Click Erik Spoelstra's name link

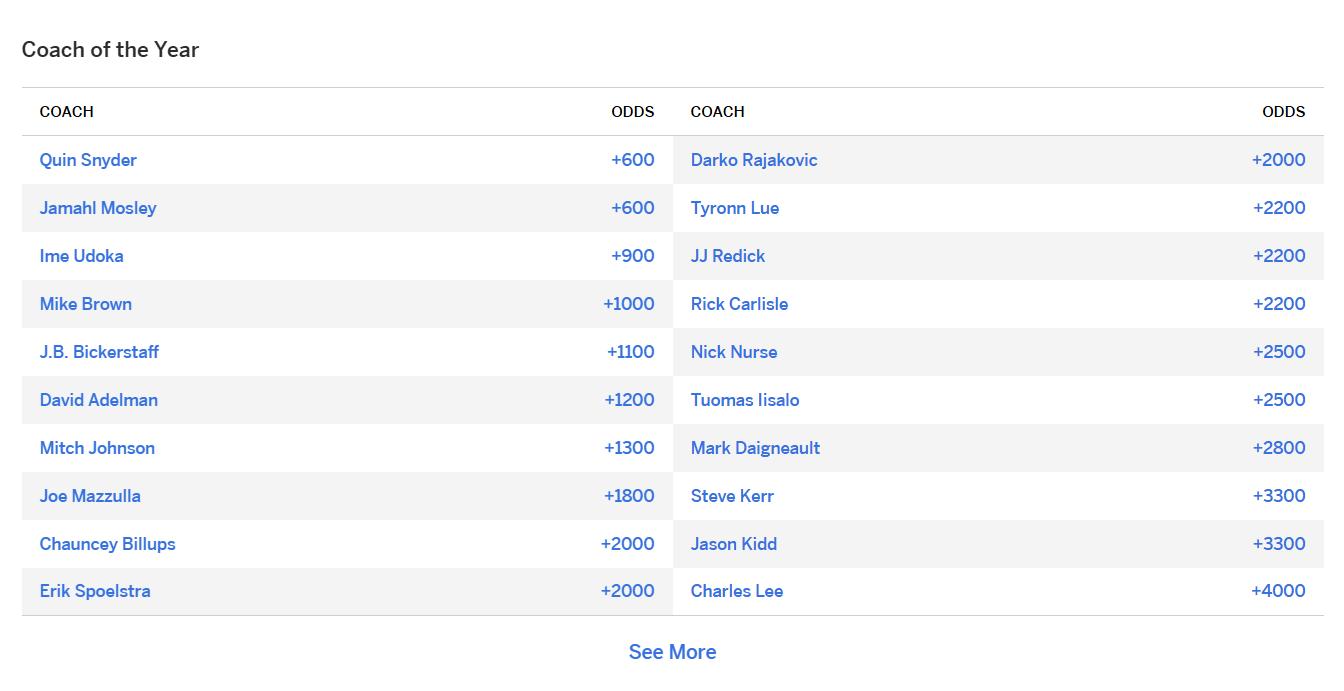pos(95,591)
